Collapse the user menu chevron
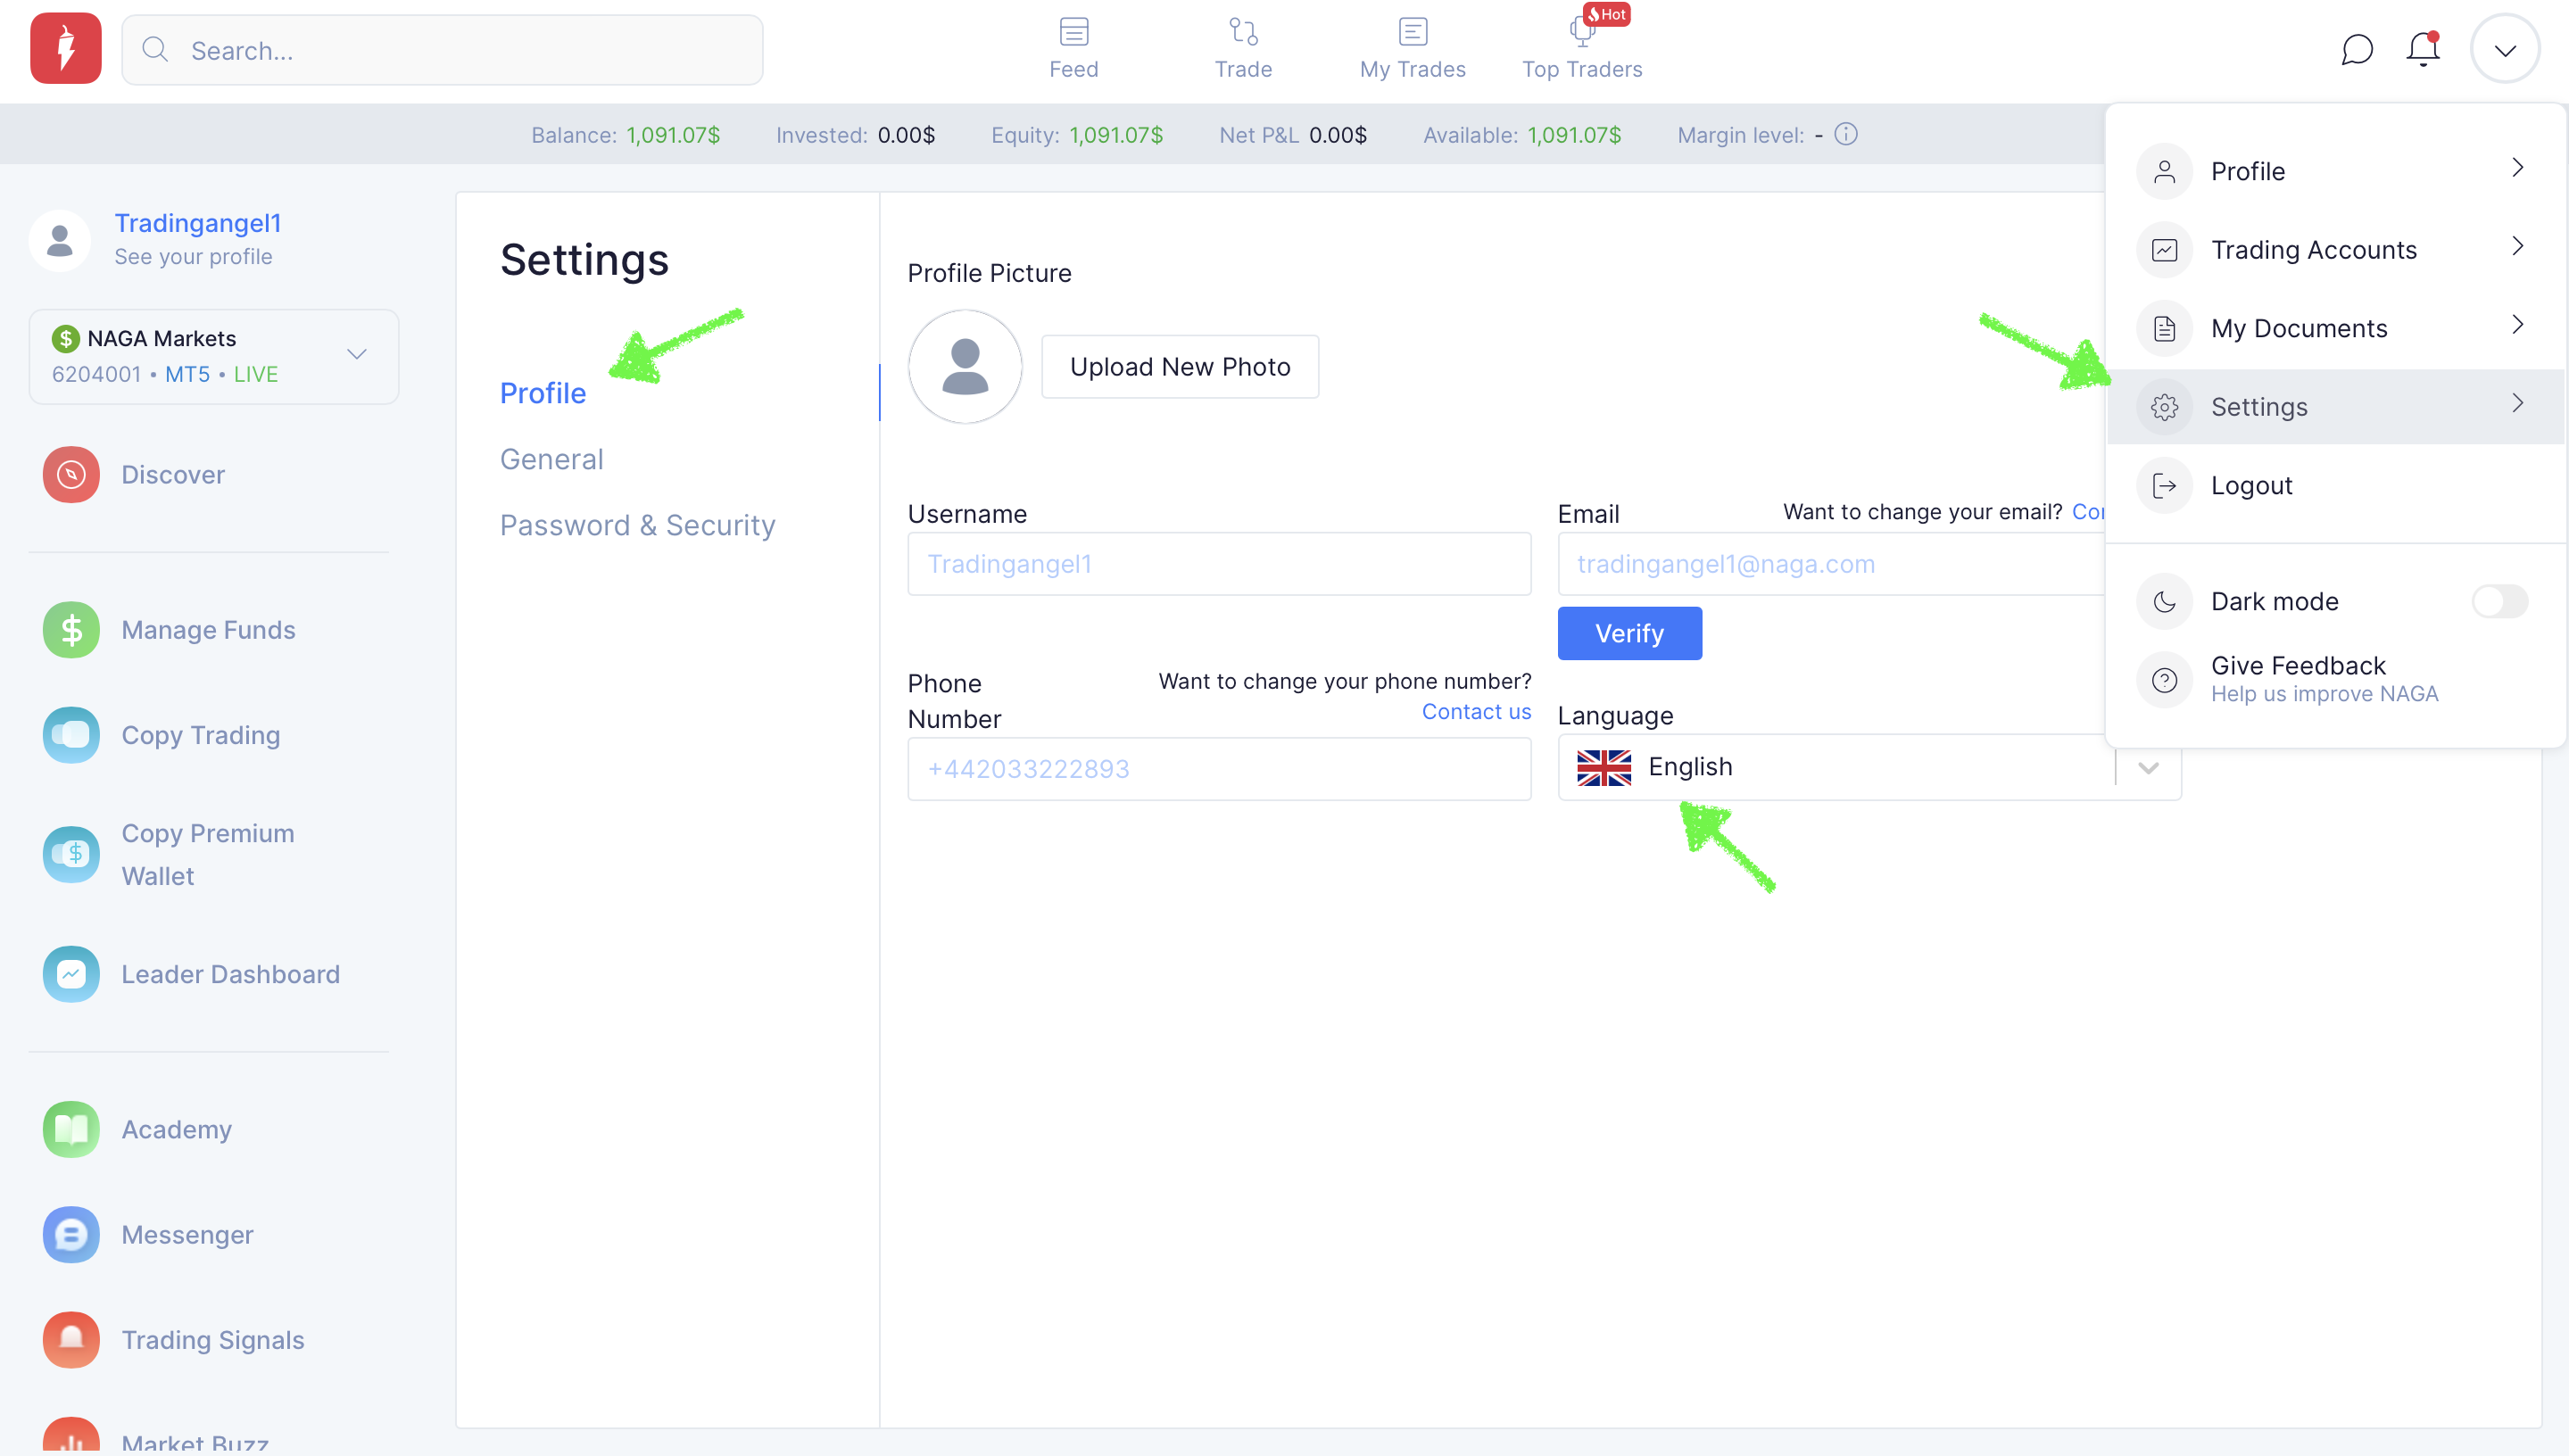 pyautogui.click(x=2504, y=49)
